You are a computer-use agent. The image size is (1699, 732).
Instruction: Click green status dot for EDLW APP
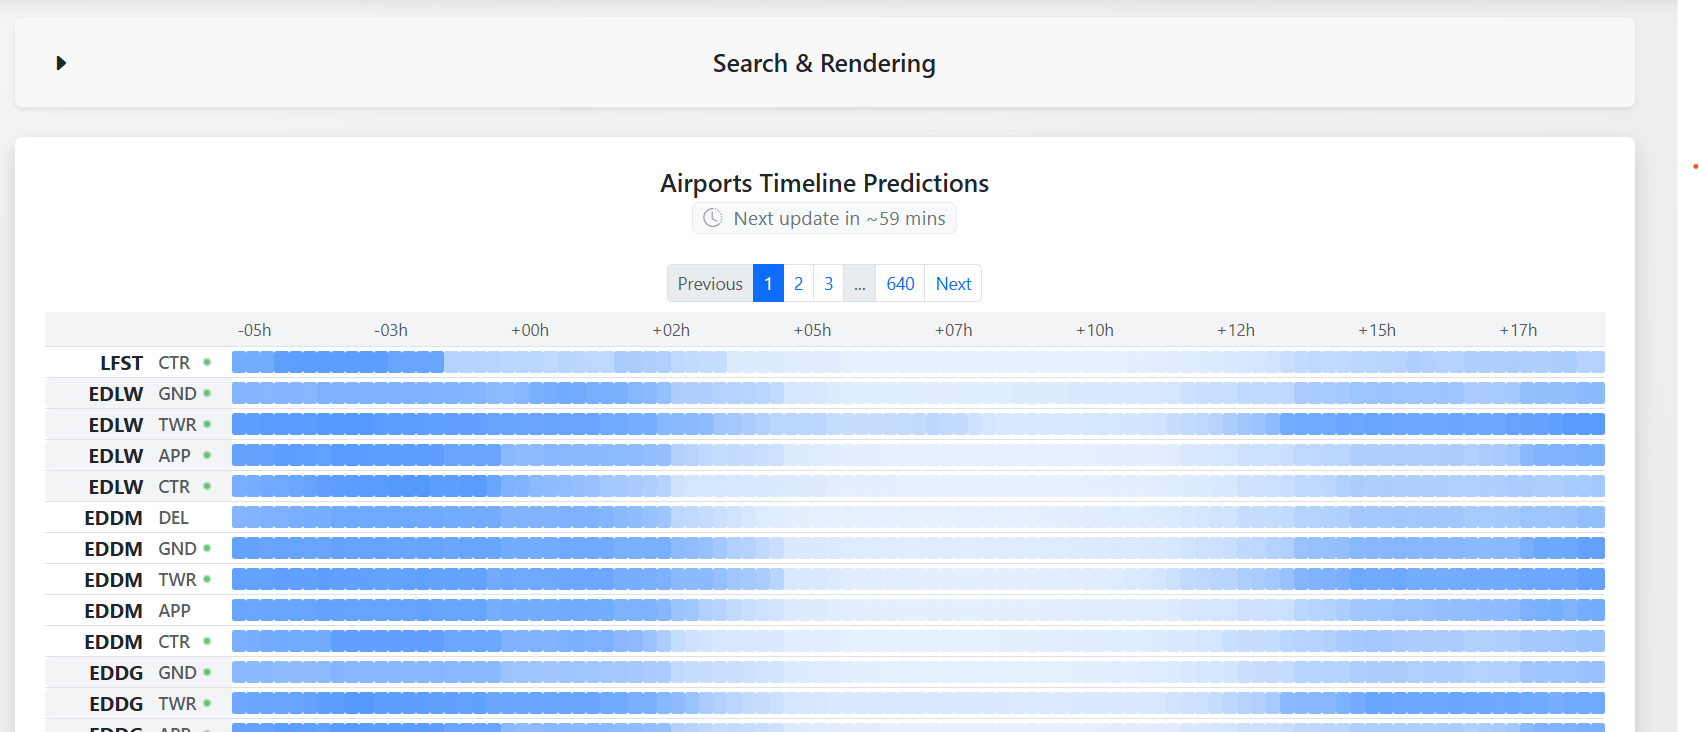pos(207,455)
